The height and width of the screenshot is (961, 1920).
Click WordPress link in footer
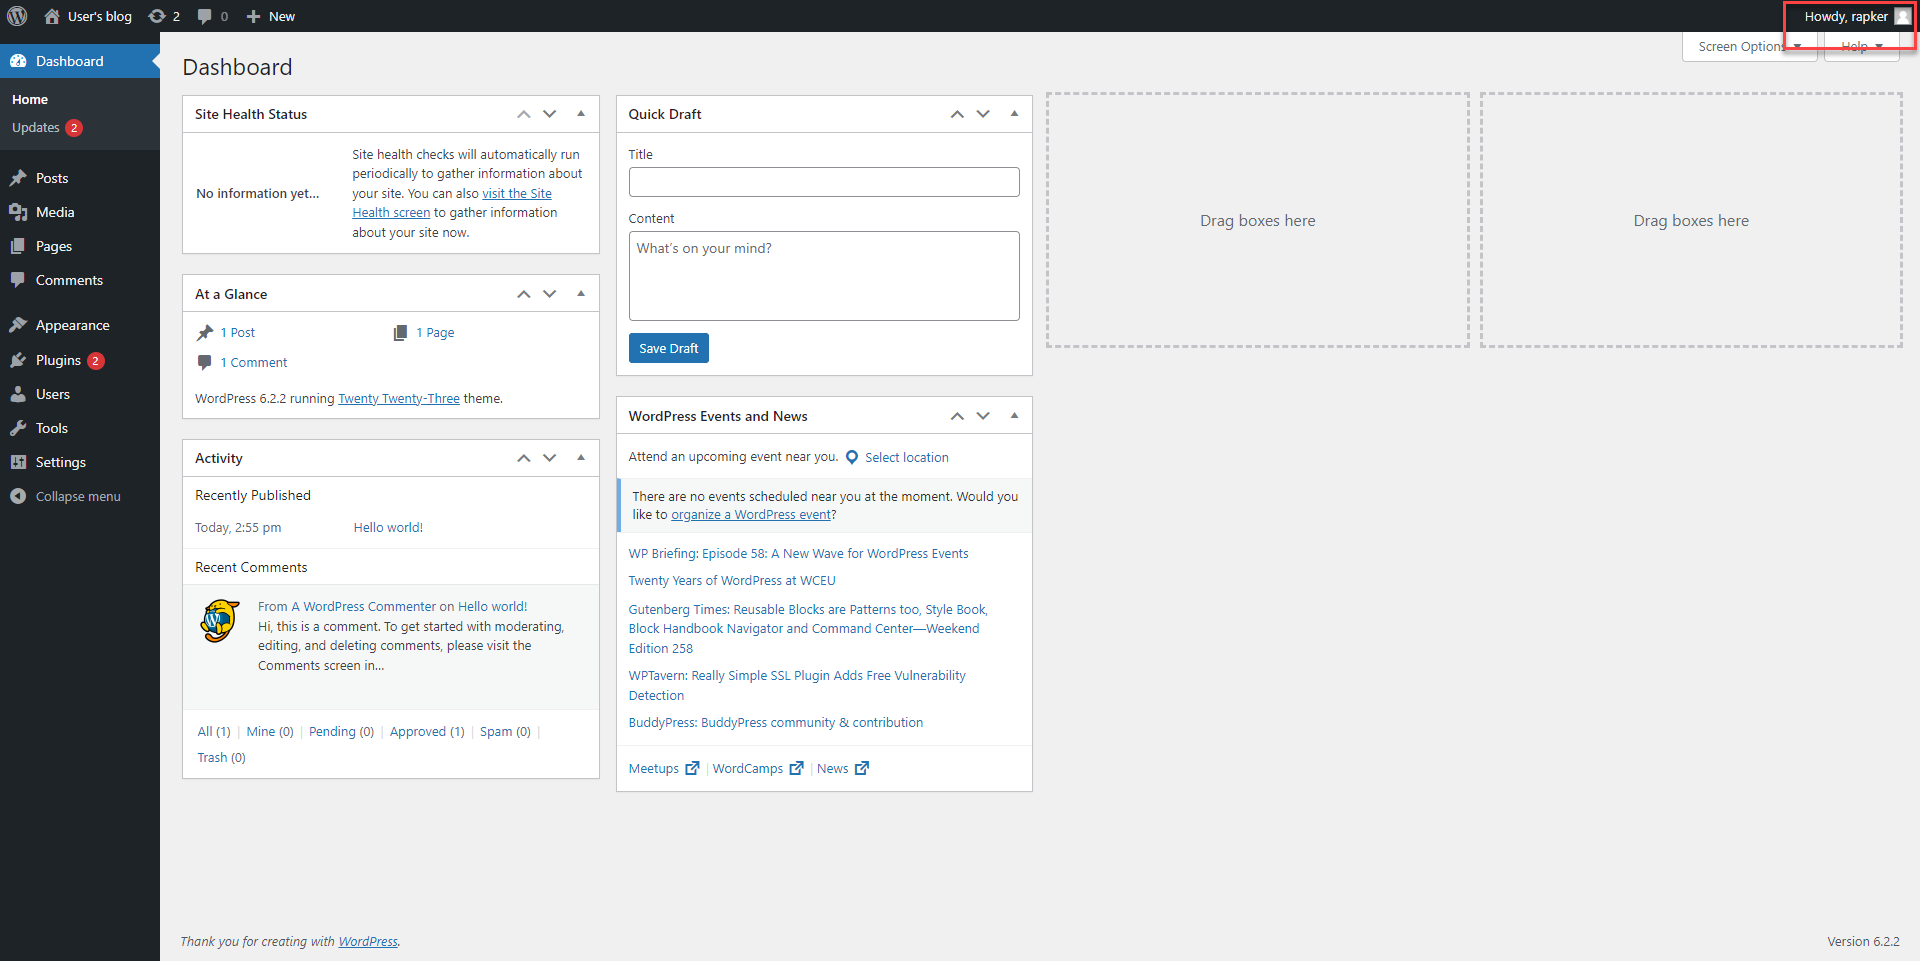[x=368, y=942]
